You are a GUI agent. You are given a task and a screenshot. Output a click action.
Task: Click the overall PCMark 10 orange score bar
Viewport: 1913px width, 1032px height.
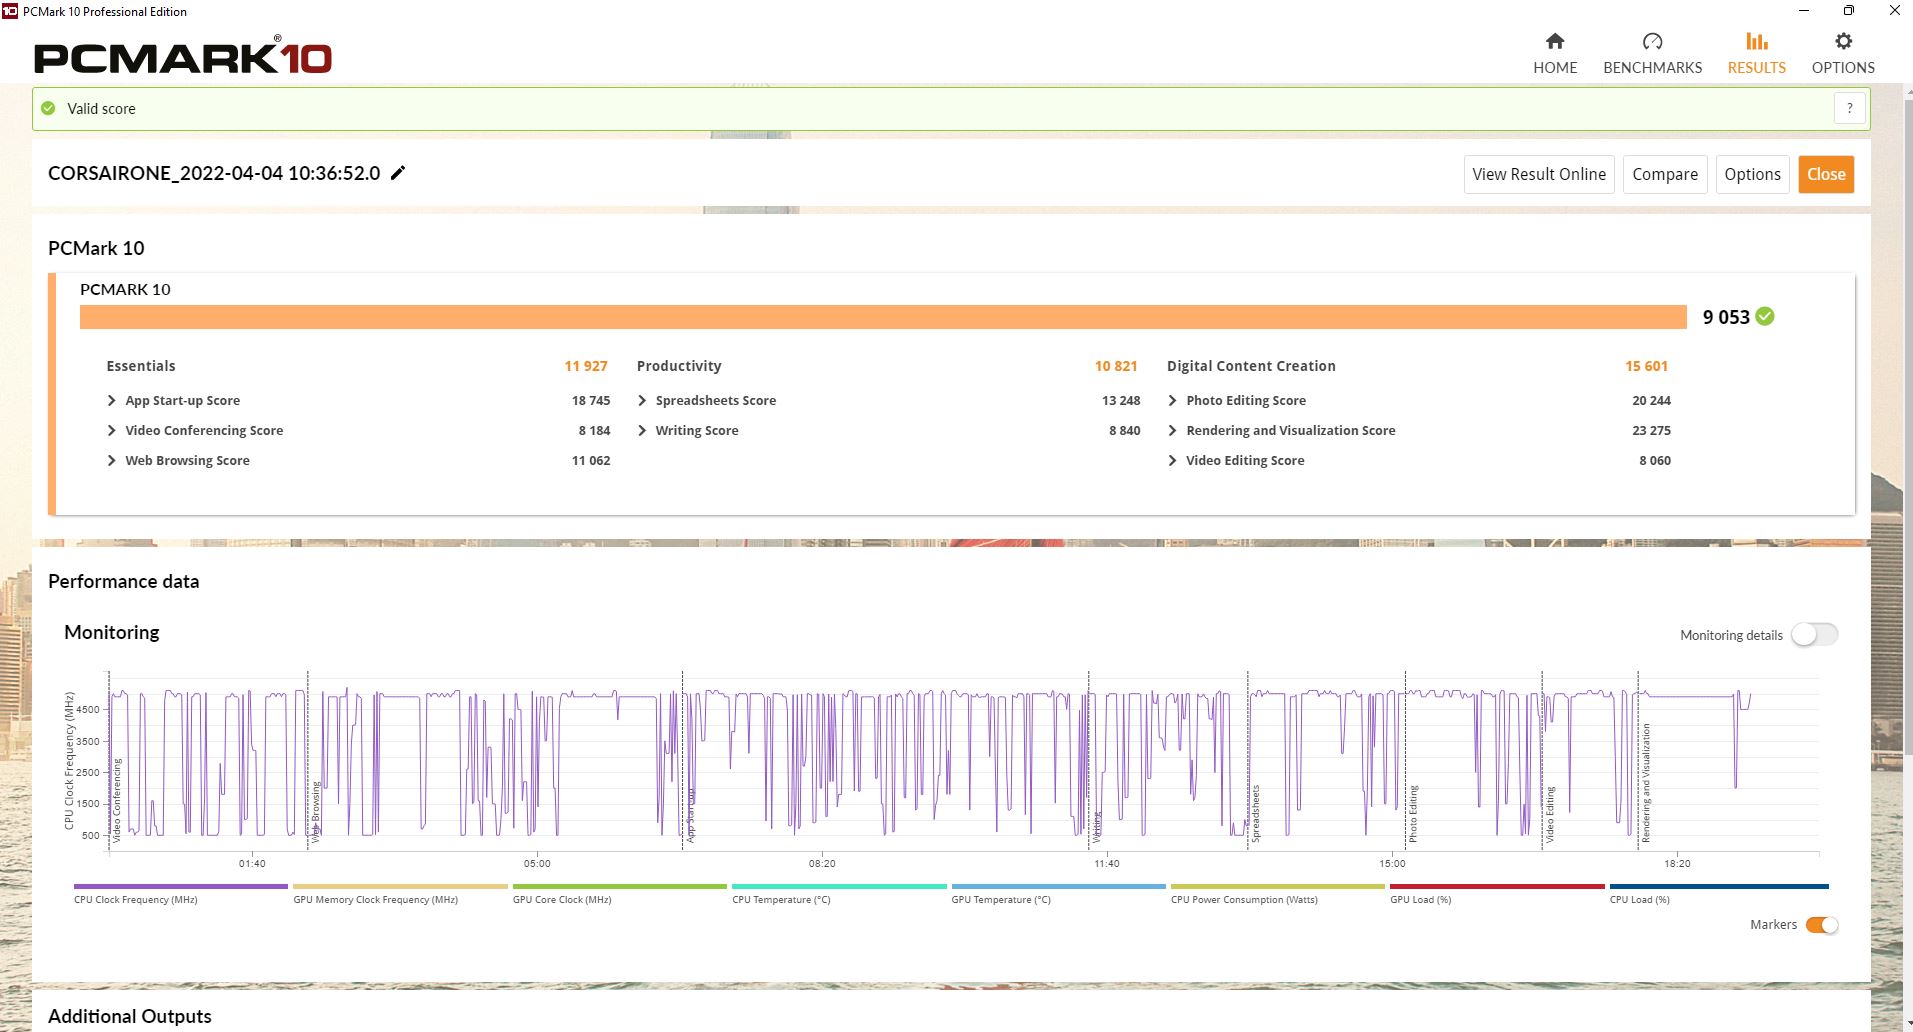883,316
